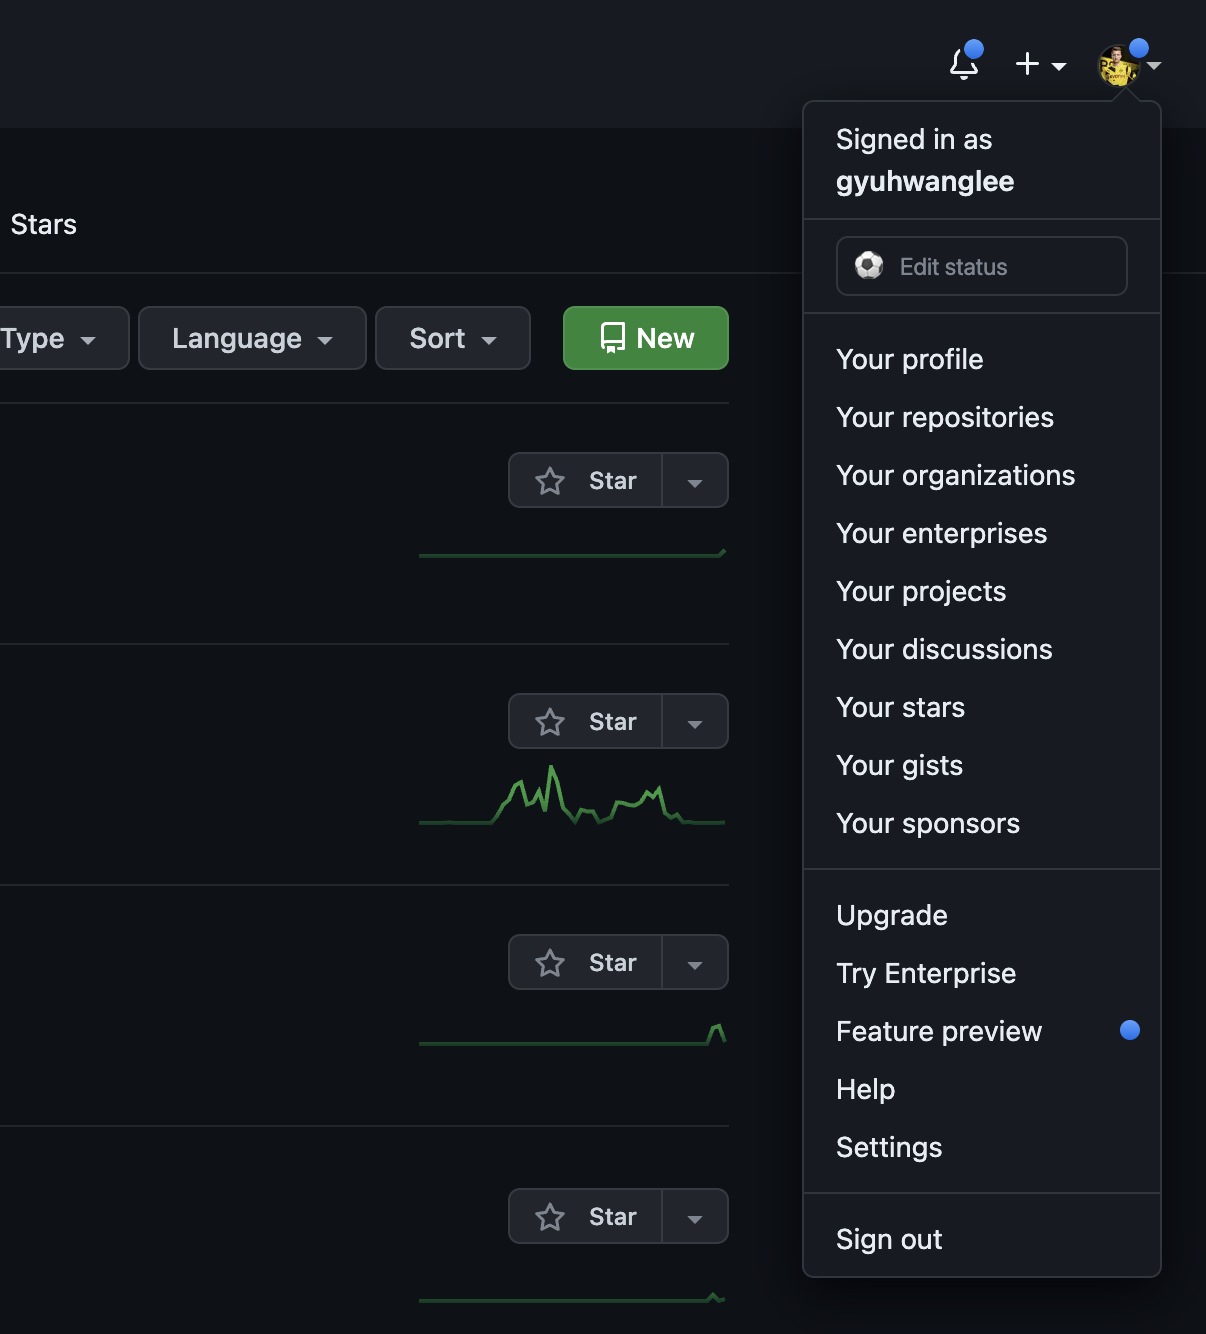Star the first repository in list
The height and width of the screenshot is (1334, 1206).
[x=586, y=481]
